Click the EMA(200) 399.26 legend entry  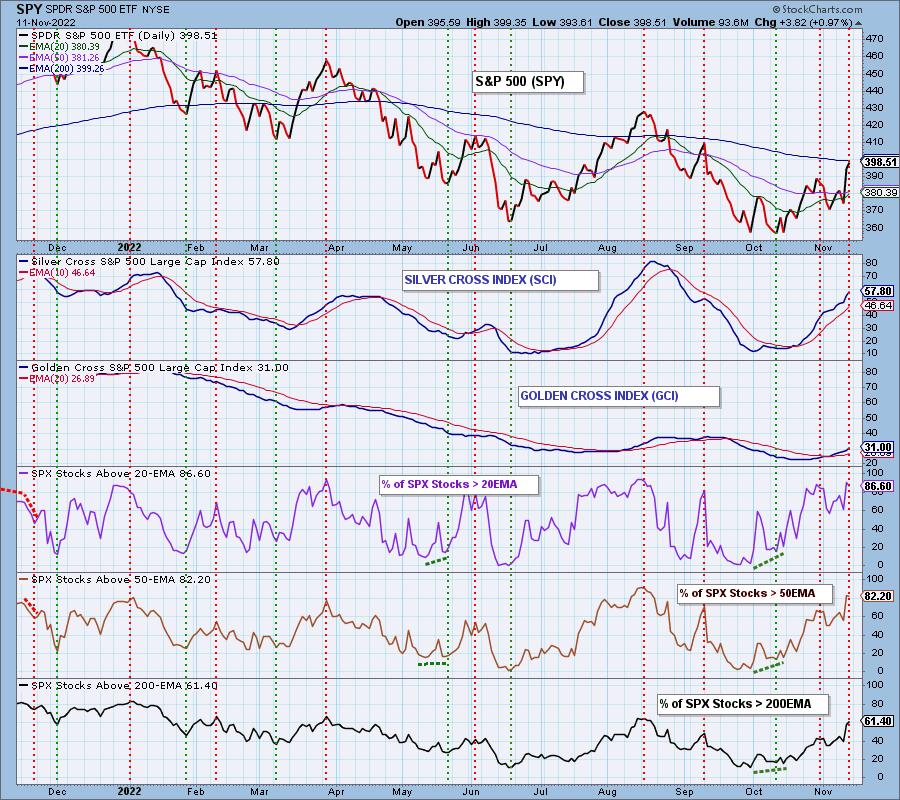coord(61,69)
